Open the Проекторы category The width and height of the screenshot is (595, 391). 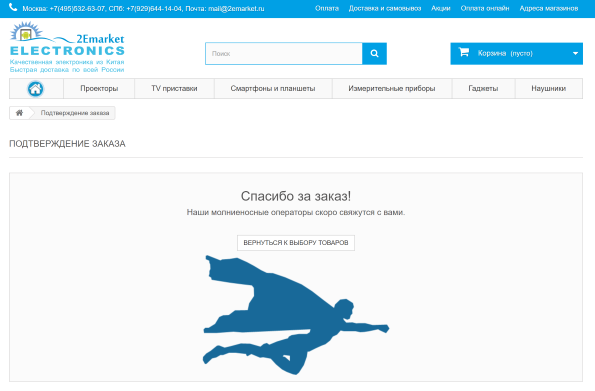pos(99,88)
